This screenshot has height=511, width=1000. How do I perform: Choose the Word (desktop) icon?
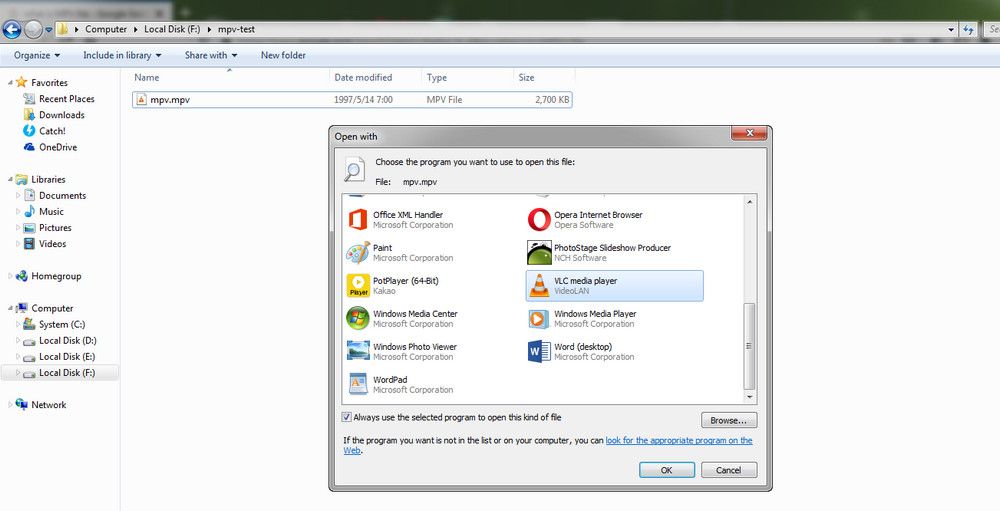point(539,352)
